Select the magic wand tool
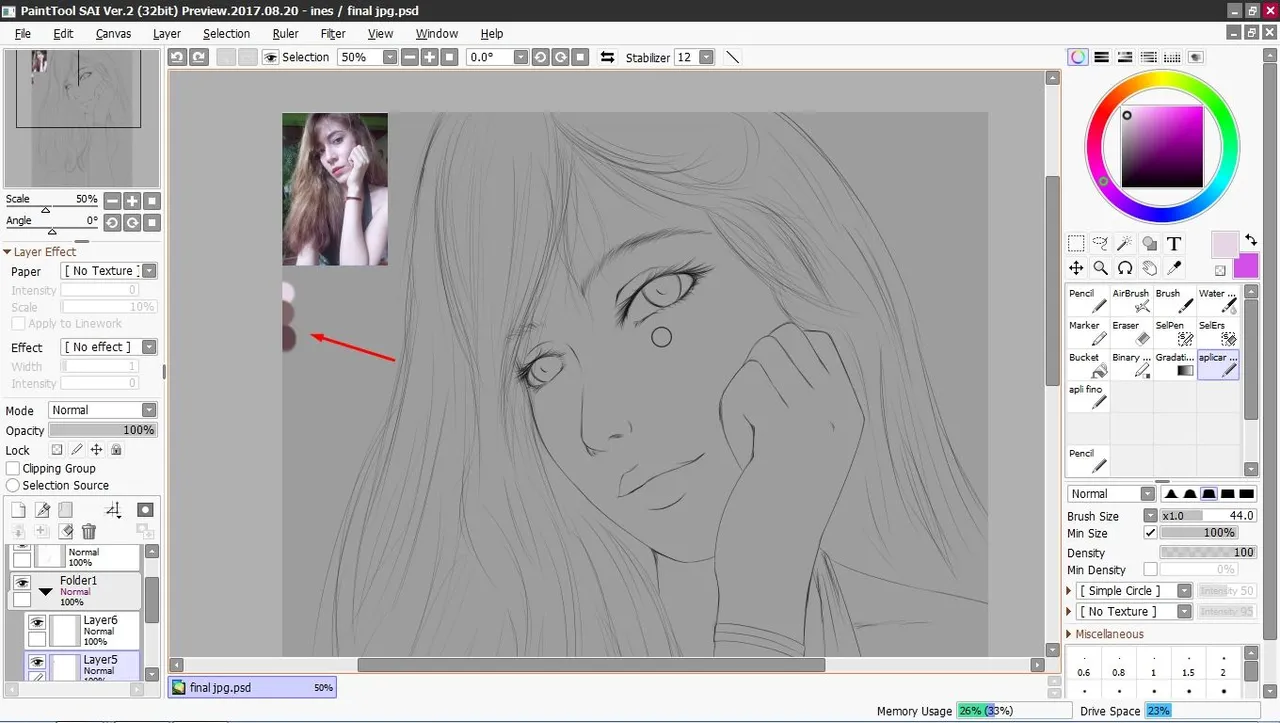 pos(1125,243)
